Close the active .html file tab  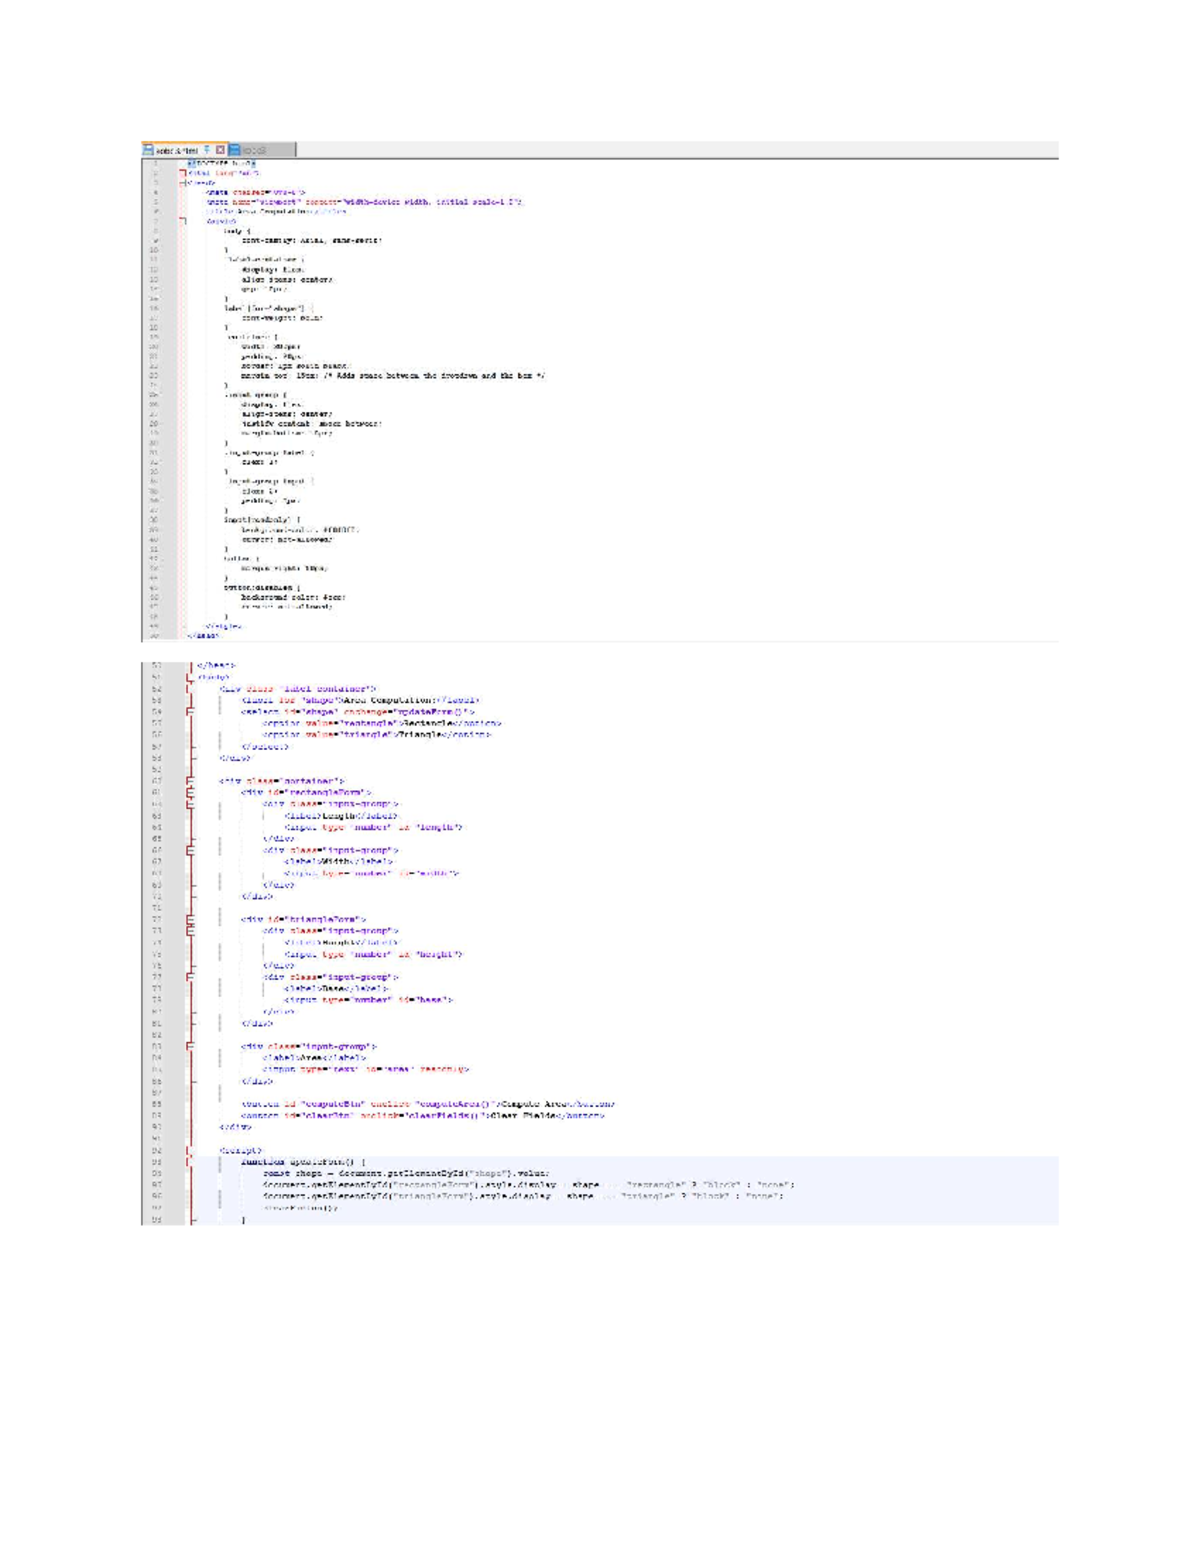point(221,150)
